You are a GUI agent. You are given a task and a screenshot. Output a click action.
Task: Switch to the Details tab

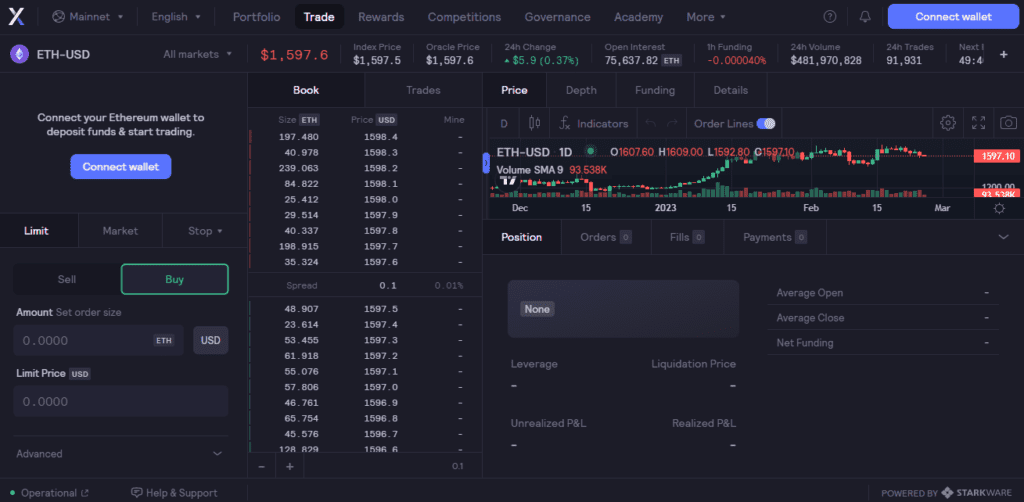[x=731, y=90]
